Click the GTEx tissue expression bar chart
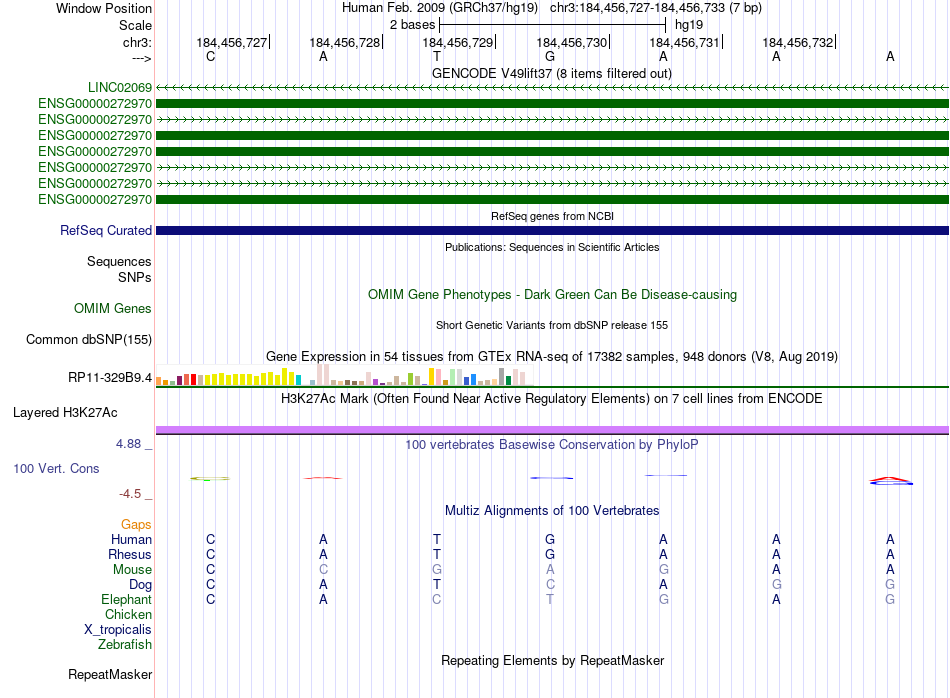The width and height of the screenshot is (950, 698). (344, 375)
